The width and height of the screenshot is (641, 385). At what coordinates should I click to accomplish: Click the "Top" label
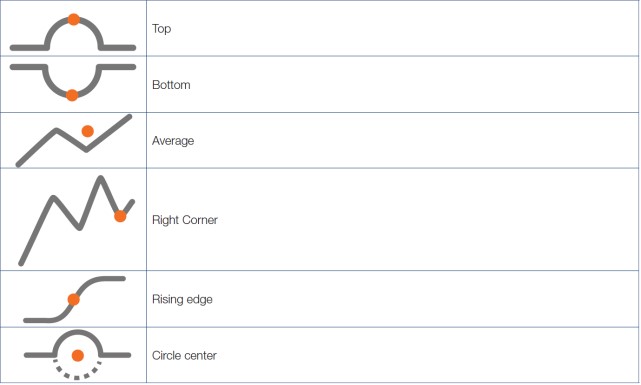pyautogui.click(x=161, y=29)
